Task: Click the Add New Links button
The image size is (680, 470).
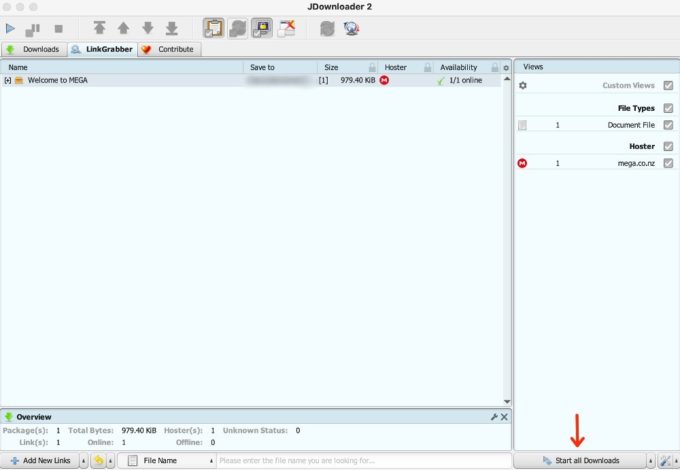Action: click(39, 460)
